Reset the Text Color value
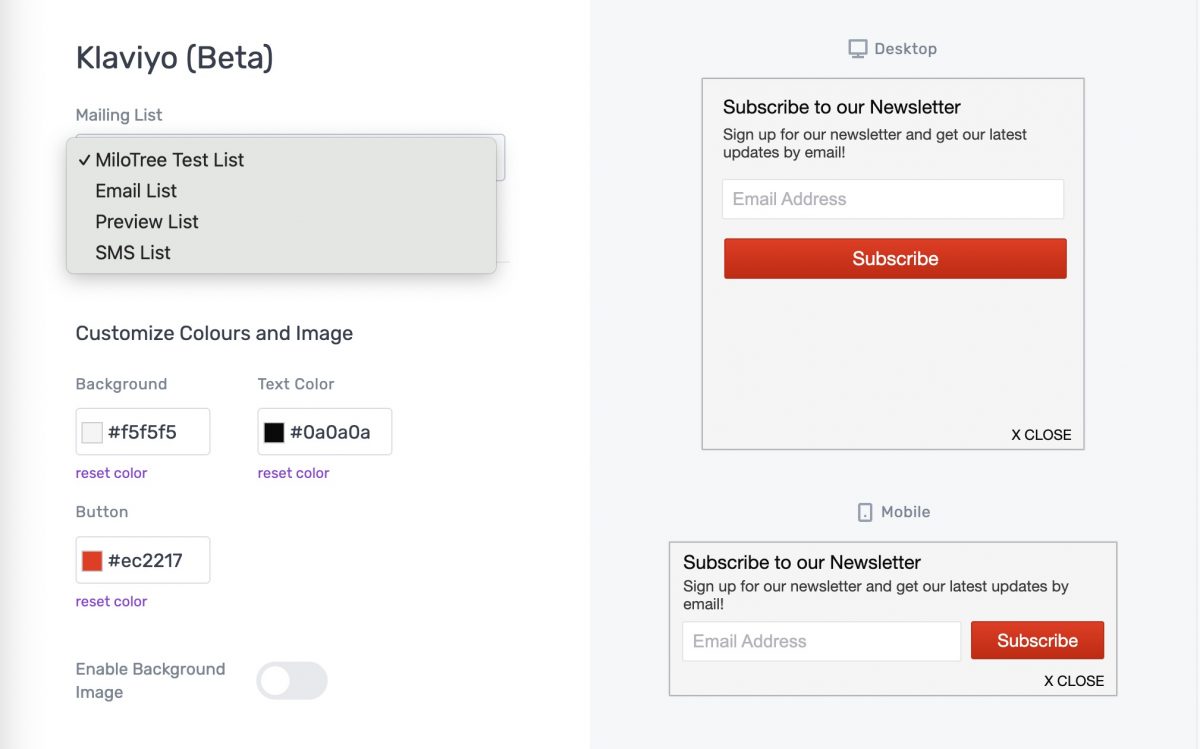The height and width of the screenshot is (749, 1200). tap(293, 473)
